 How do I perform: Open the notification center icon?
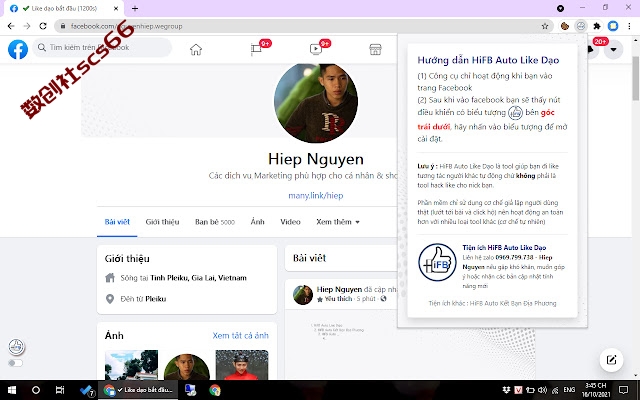click(623, 390)
